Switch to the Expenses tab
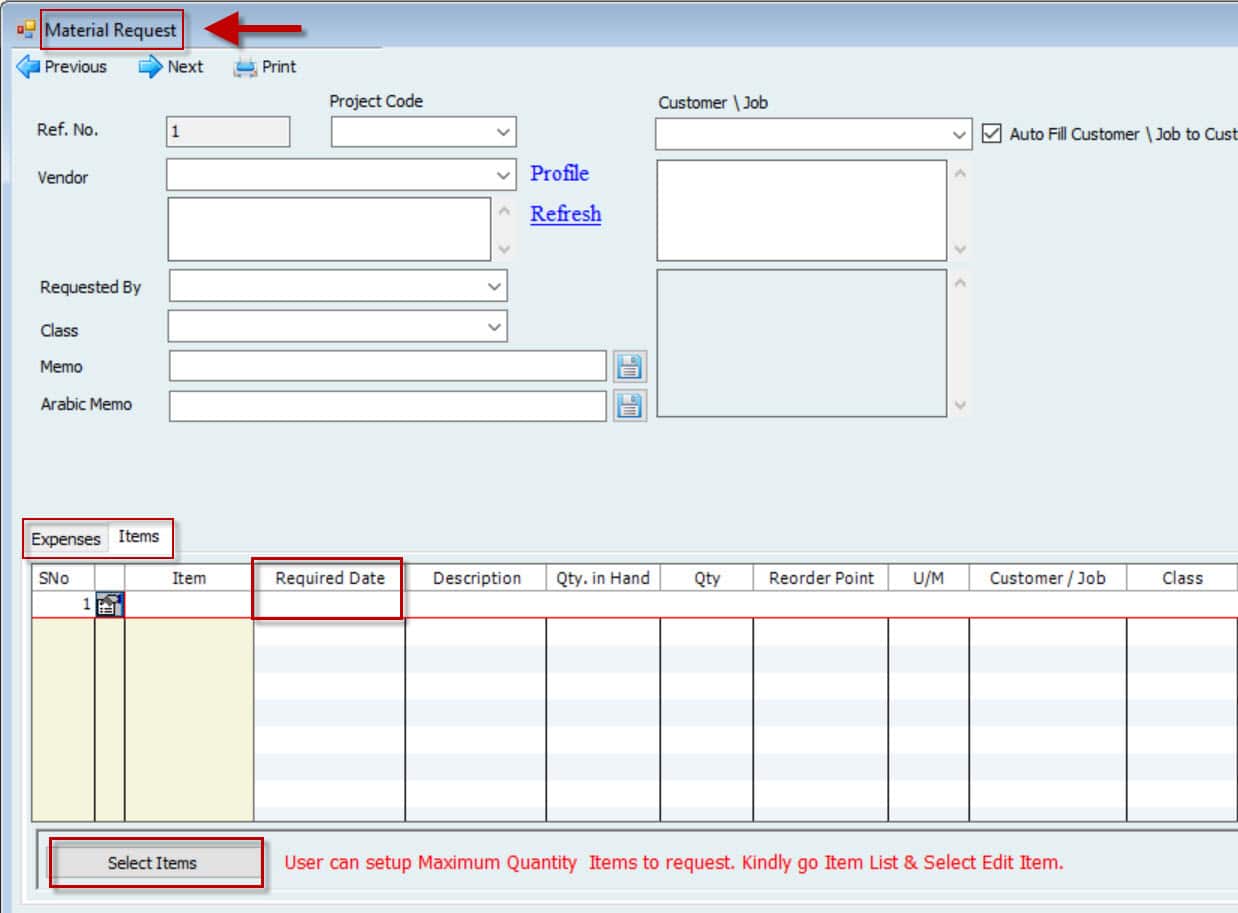The width and height of the screenshot is (1238, 913). (66, 539)
